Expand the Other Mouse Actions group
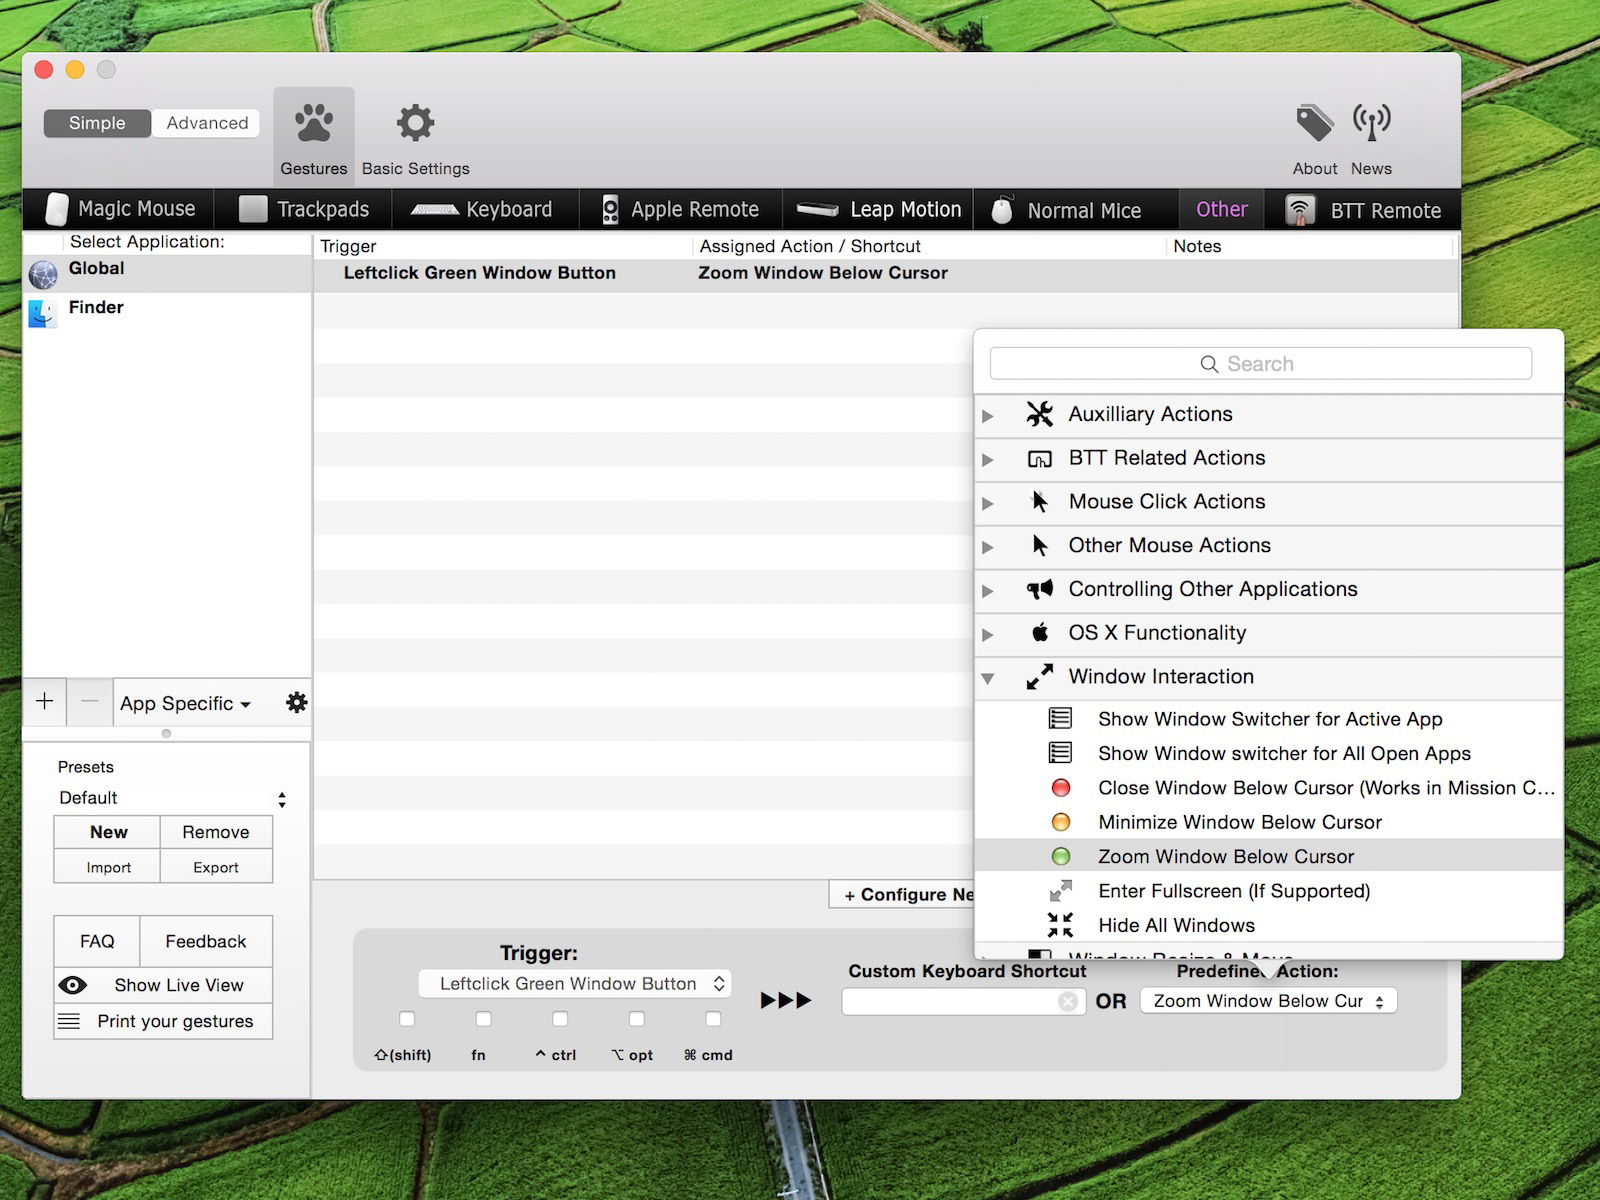 tap(988, 547)
